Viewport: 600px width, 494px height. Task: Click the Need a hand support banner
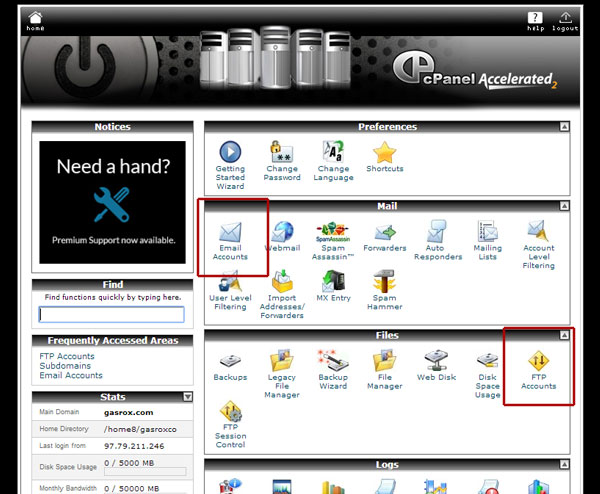coord(112,202)
